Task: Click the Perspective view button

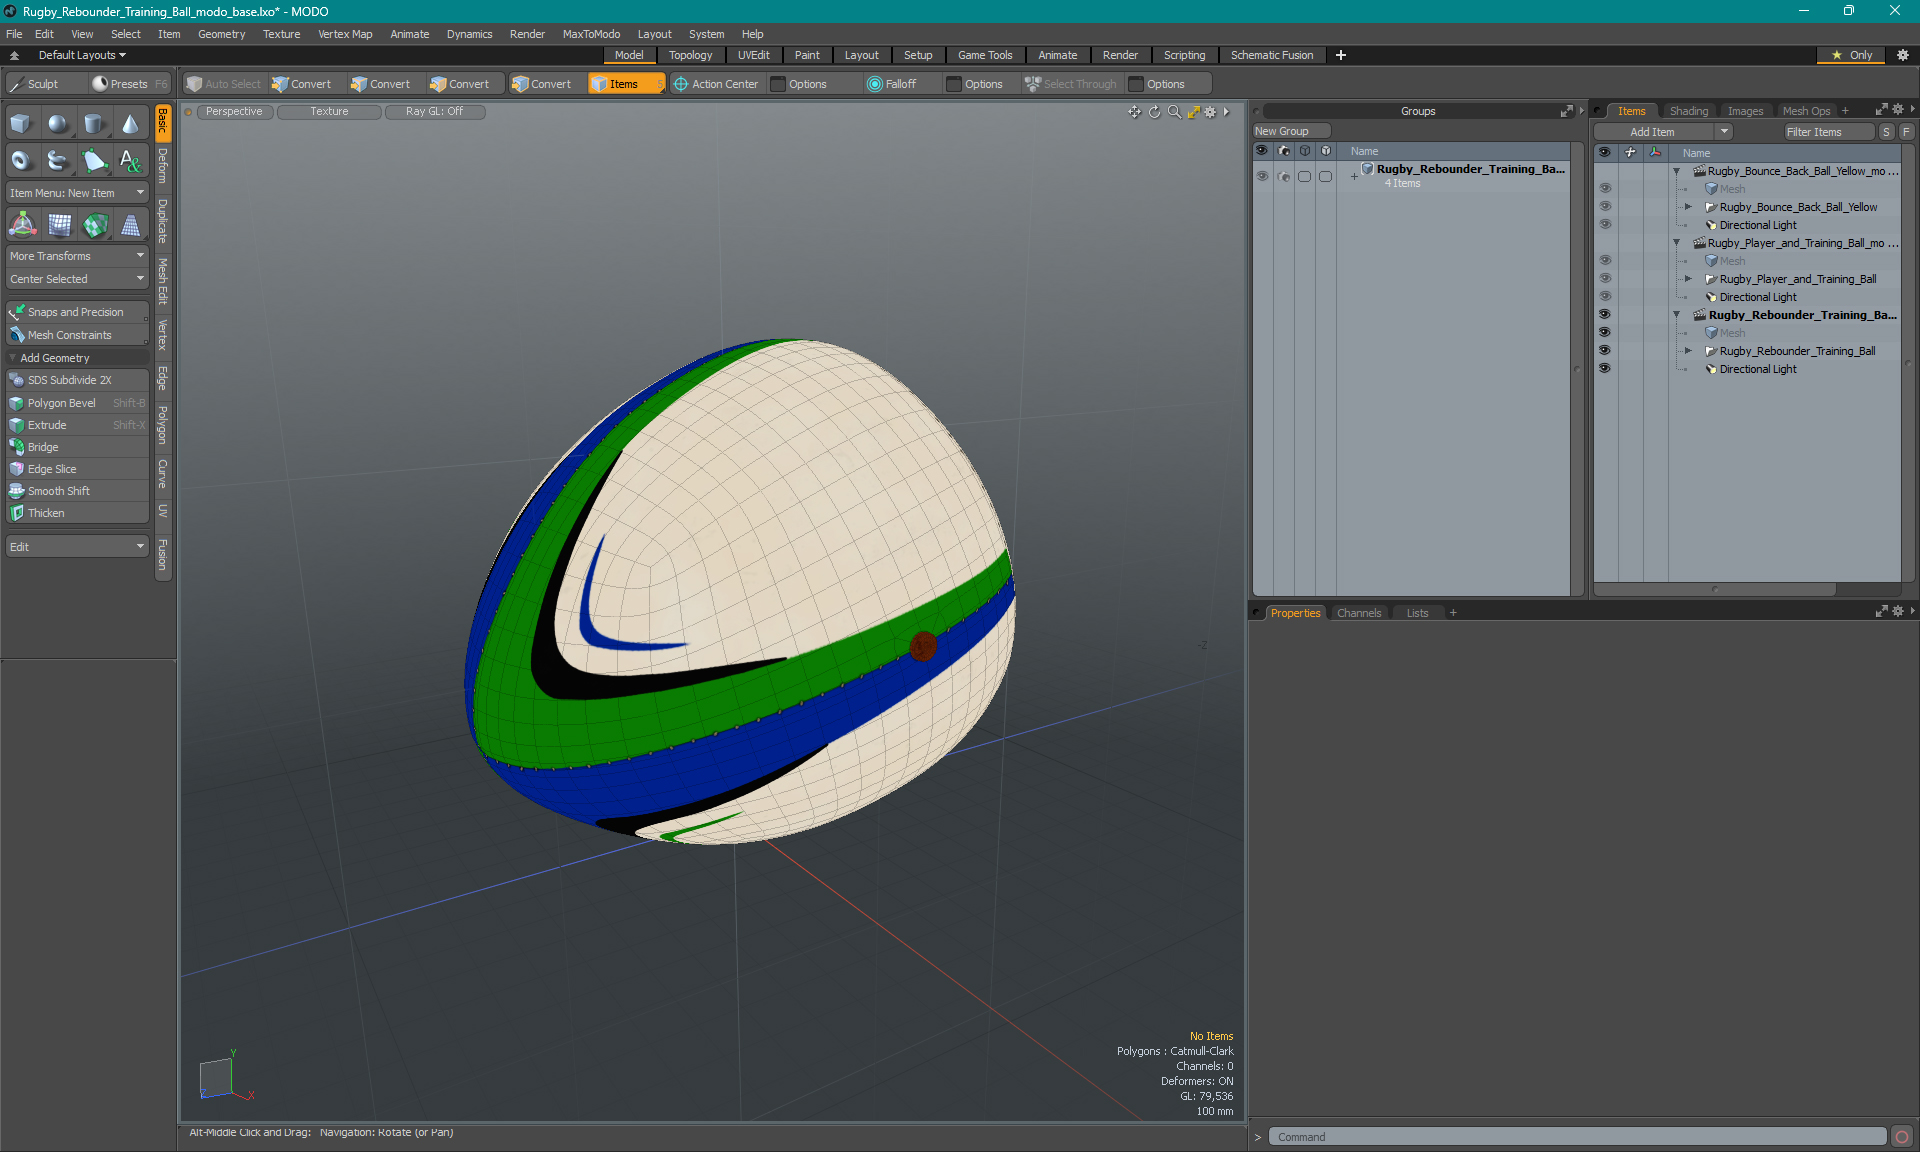Action: click(235, 112)
